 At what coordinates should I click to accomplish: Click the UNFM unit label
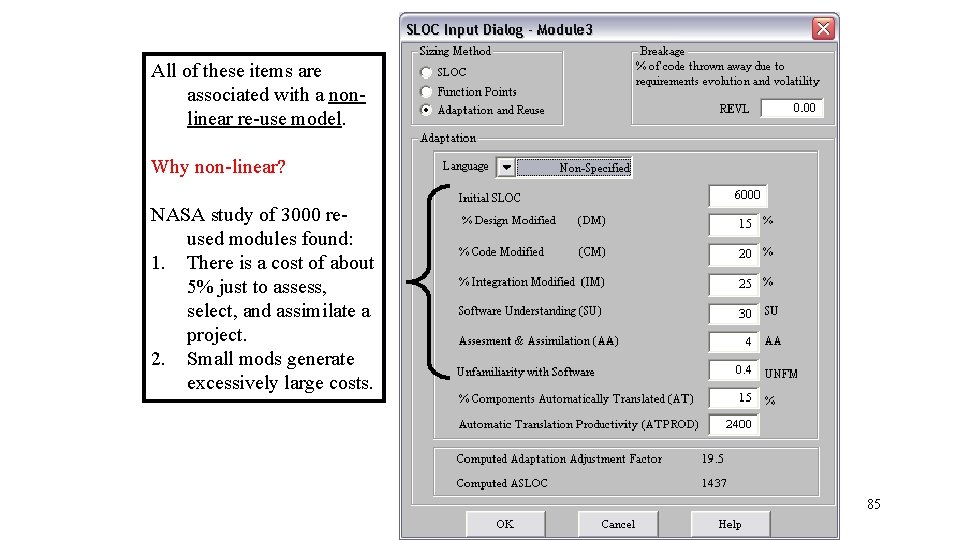click(781, 374)
